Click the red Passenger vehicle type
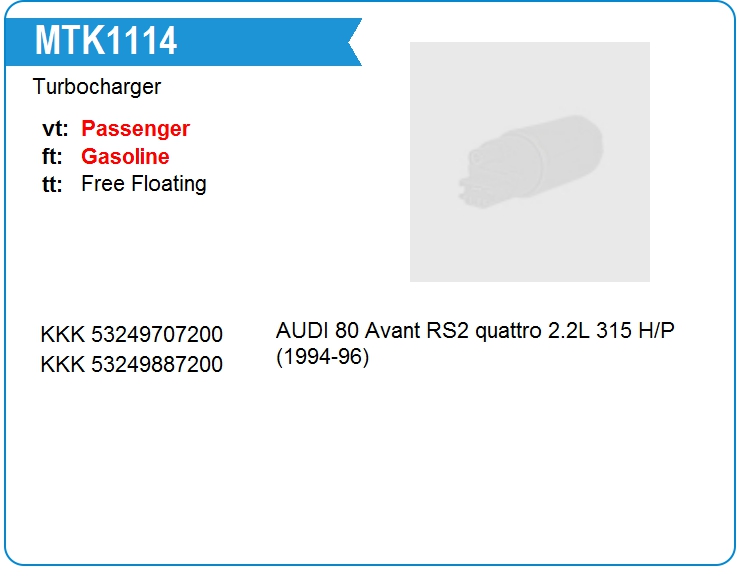The height and width of the screenshot is (576, 740). click(x=135, y=129)
